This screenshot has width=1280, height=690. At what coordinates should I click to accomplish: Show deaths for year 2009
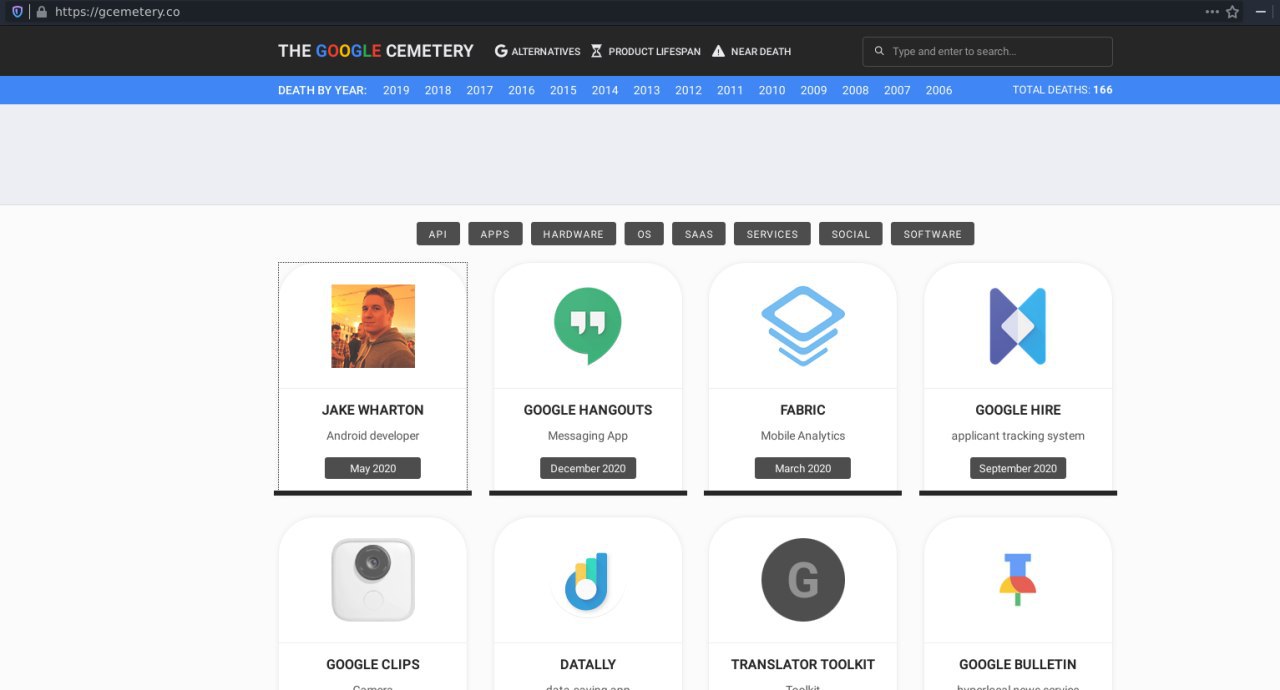pos(814,90)
